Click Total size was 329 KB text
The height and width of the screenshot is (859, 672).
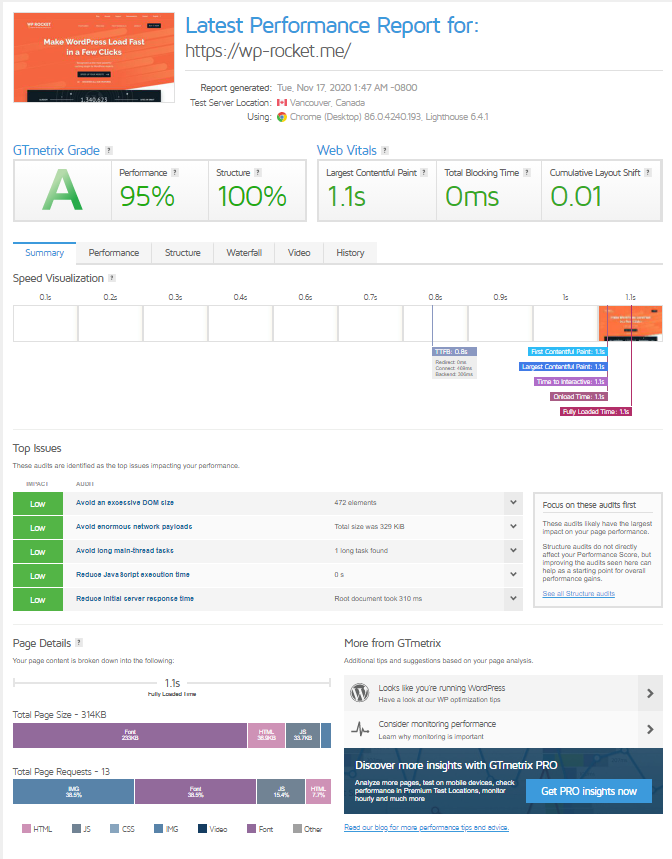click(369, 527)
